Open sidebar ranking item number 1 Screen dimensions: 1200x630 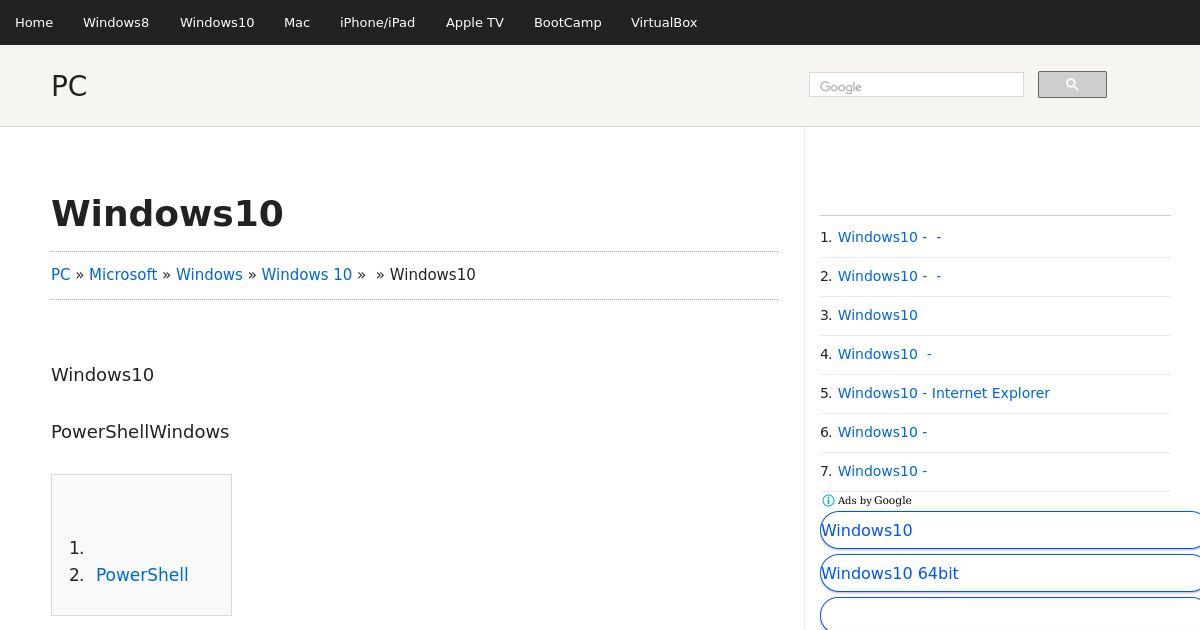890,237
